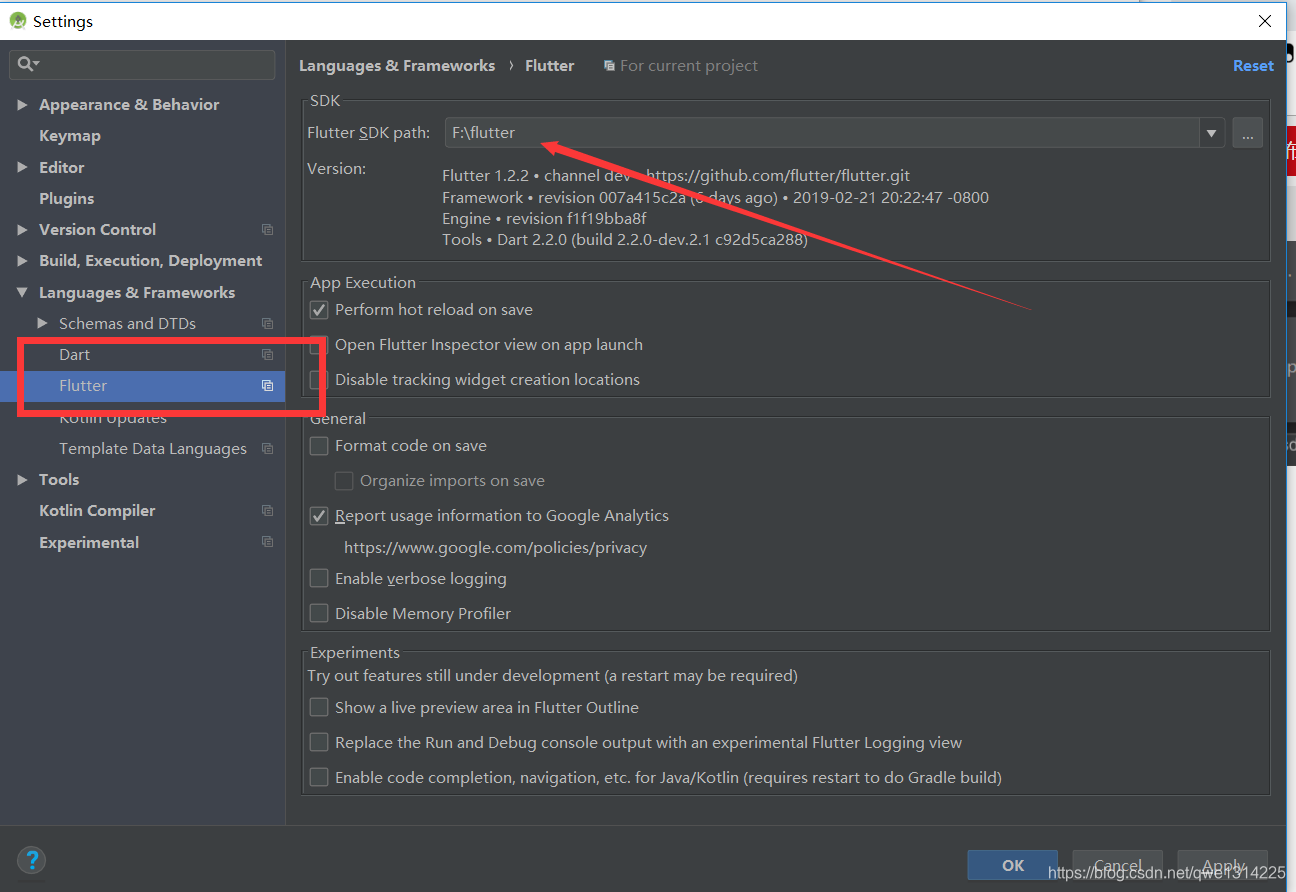This screenshot has width=1296, height=892.
Task: Collapse Languages & Frameworks section
Action: (22, 293)
